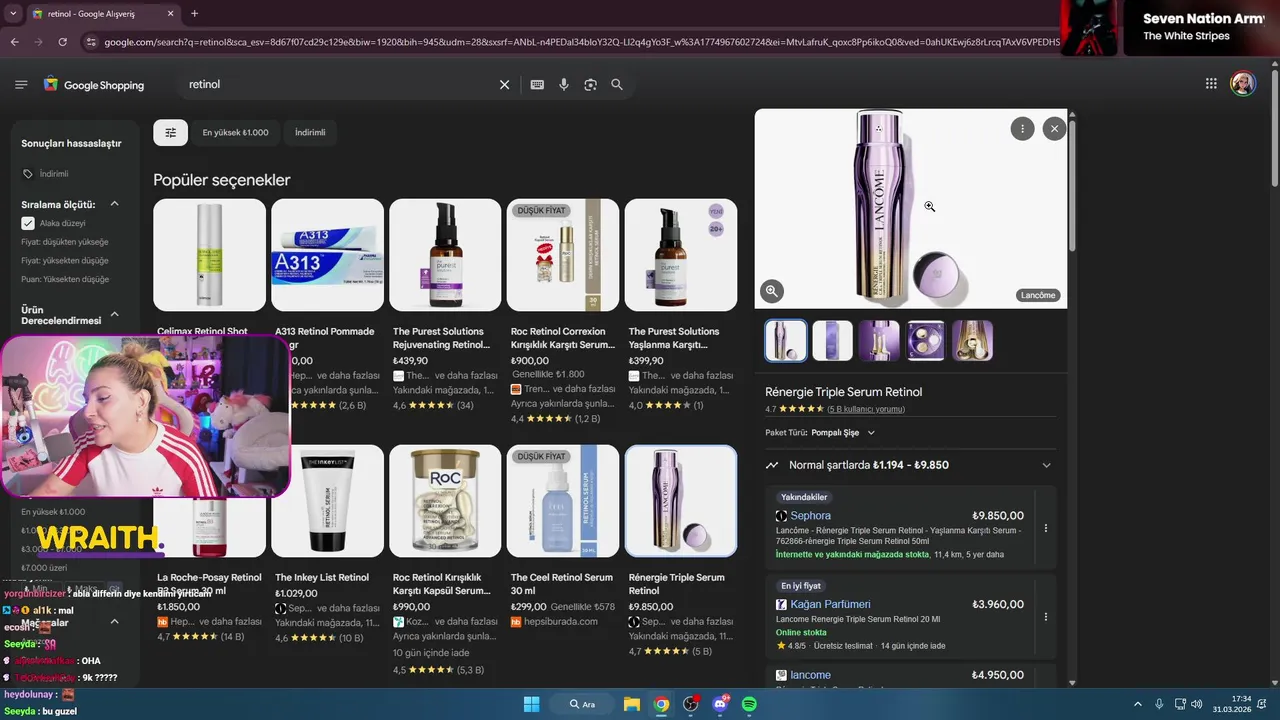1280x720 pixels.
Task: Select the second Lancôme image thumbnail
Action: [832, 341]
